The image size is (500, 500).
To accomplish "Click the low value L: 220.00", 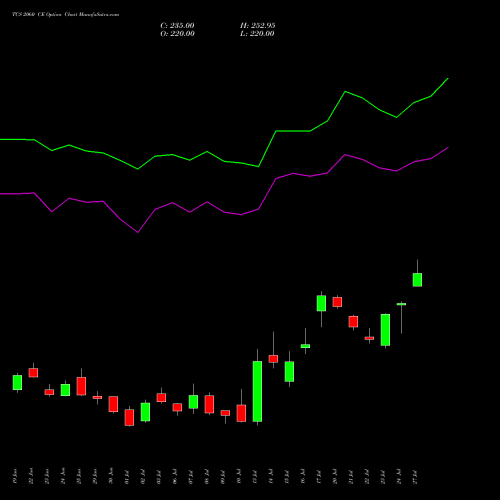I will tap(257, 34).
